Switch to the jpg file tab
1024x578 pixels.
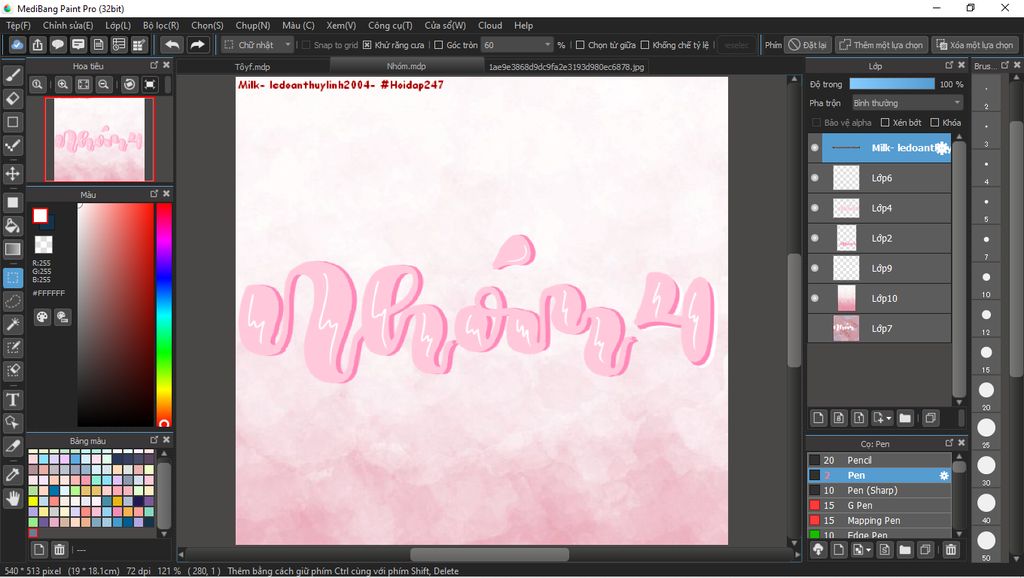coord(566,67)
